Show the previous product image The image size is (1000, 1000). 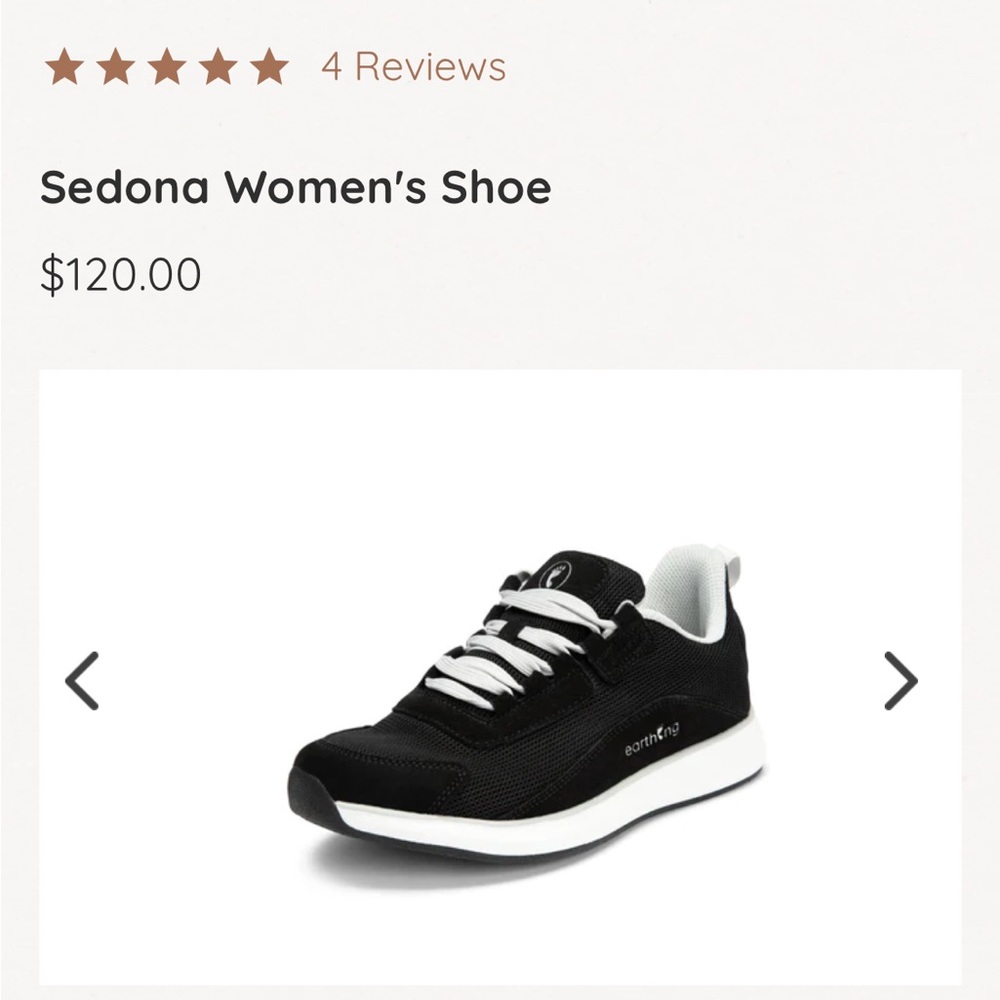[82, 681]
